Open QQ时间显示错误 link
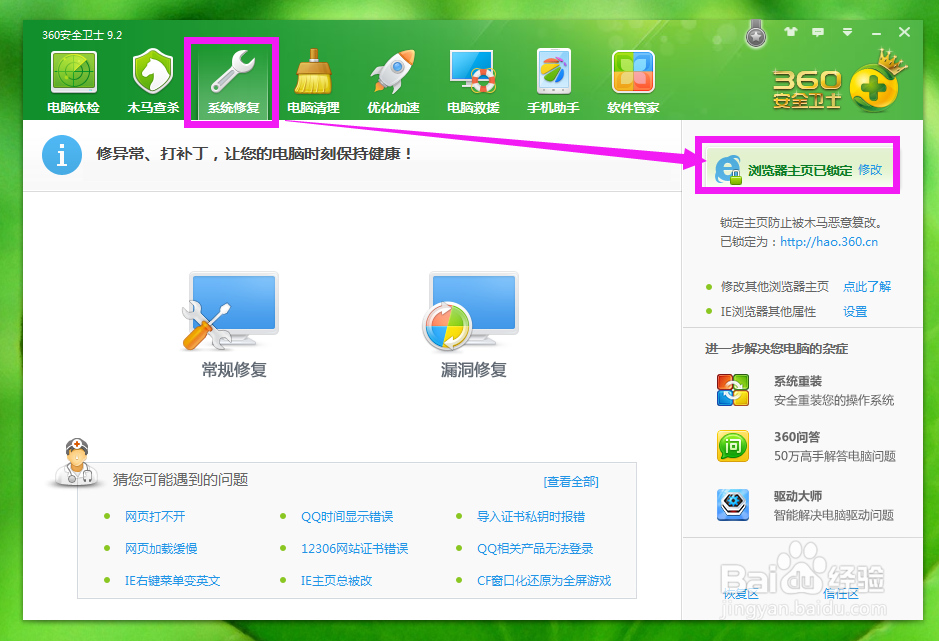The height and width of the screenshot is (641, 939). coord(347,516)
